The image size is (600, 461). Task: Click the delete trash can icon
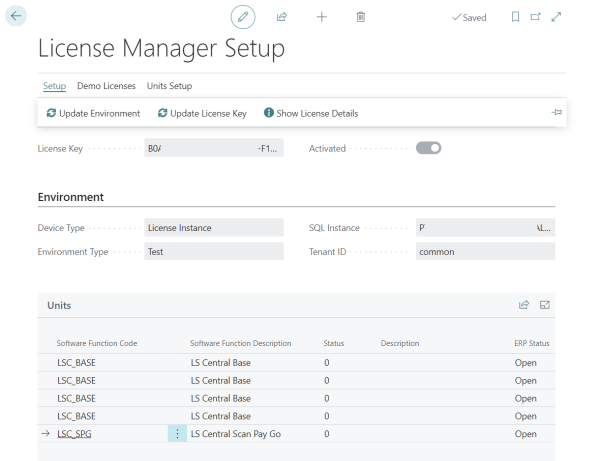(361, 17)
